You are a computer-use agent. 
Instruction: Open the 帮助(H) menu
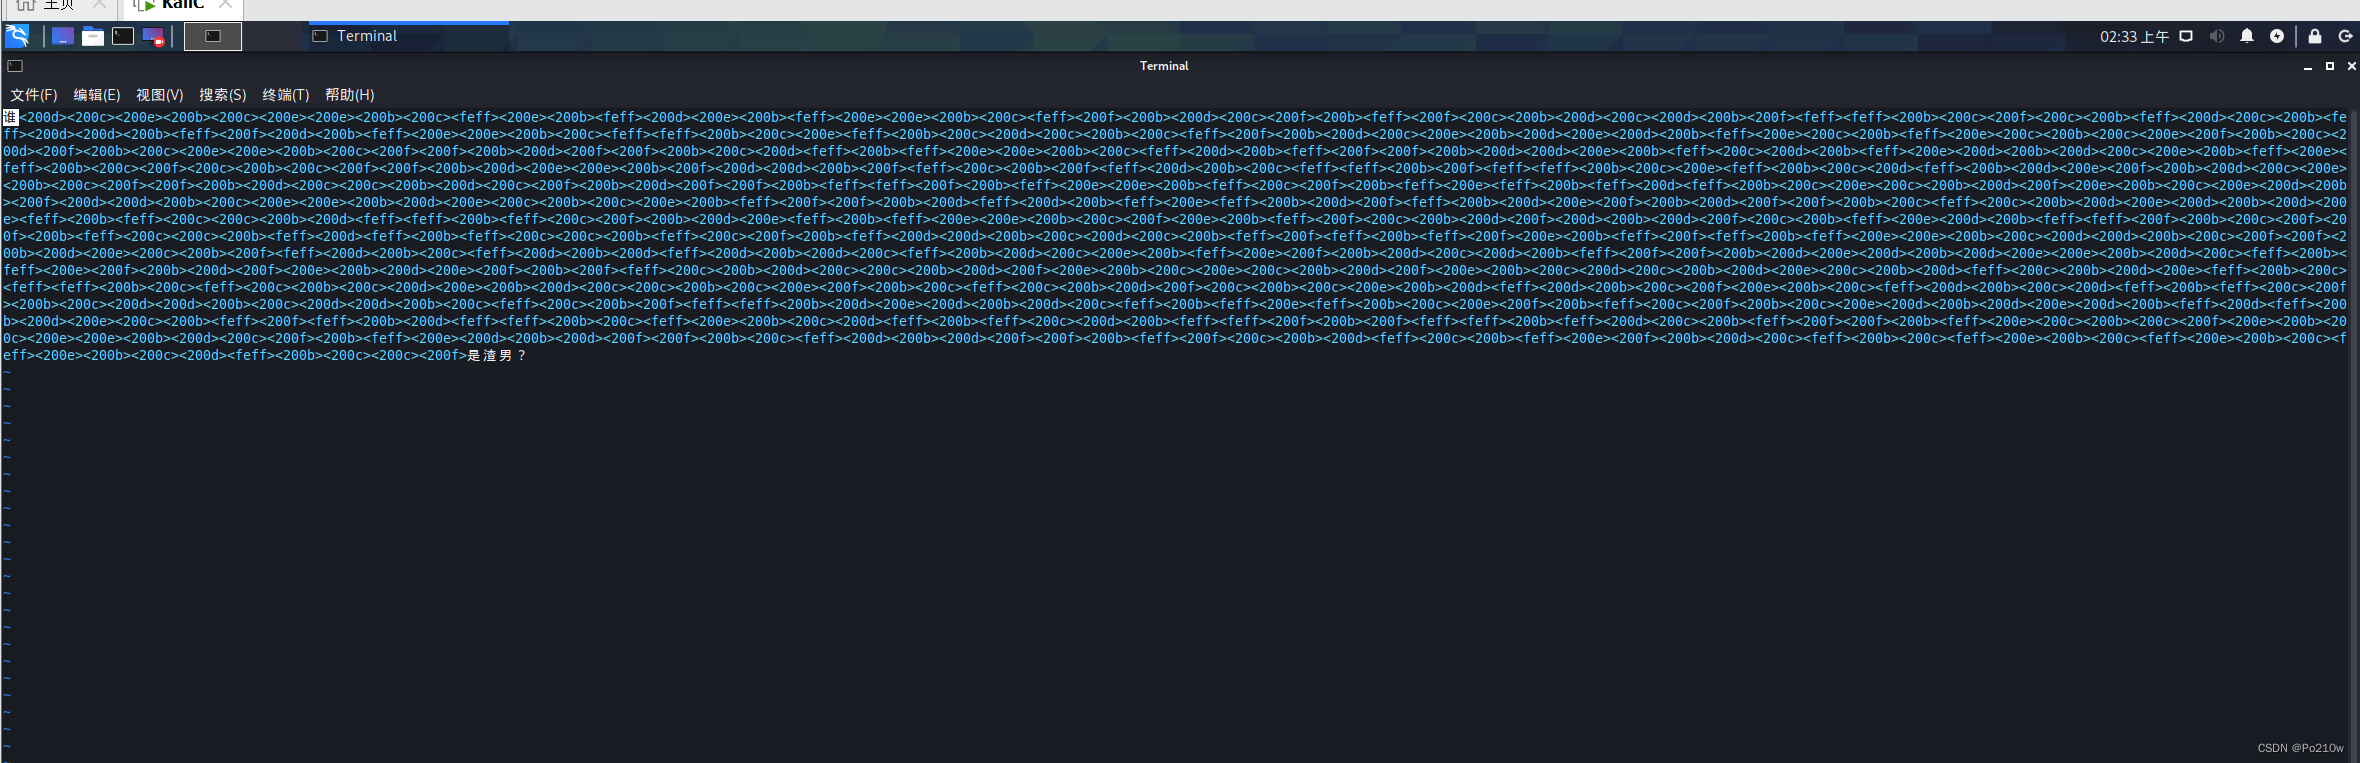[350, 94]
